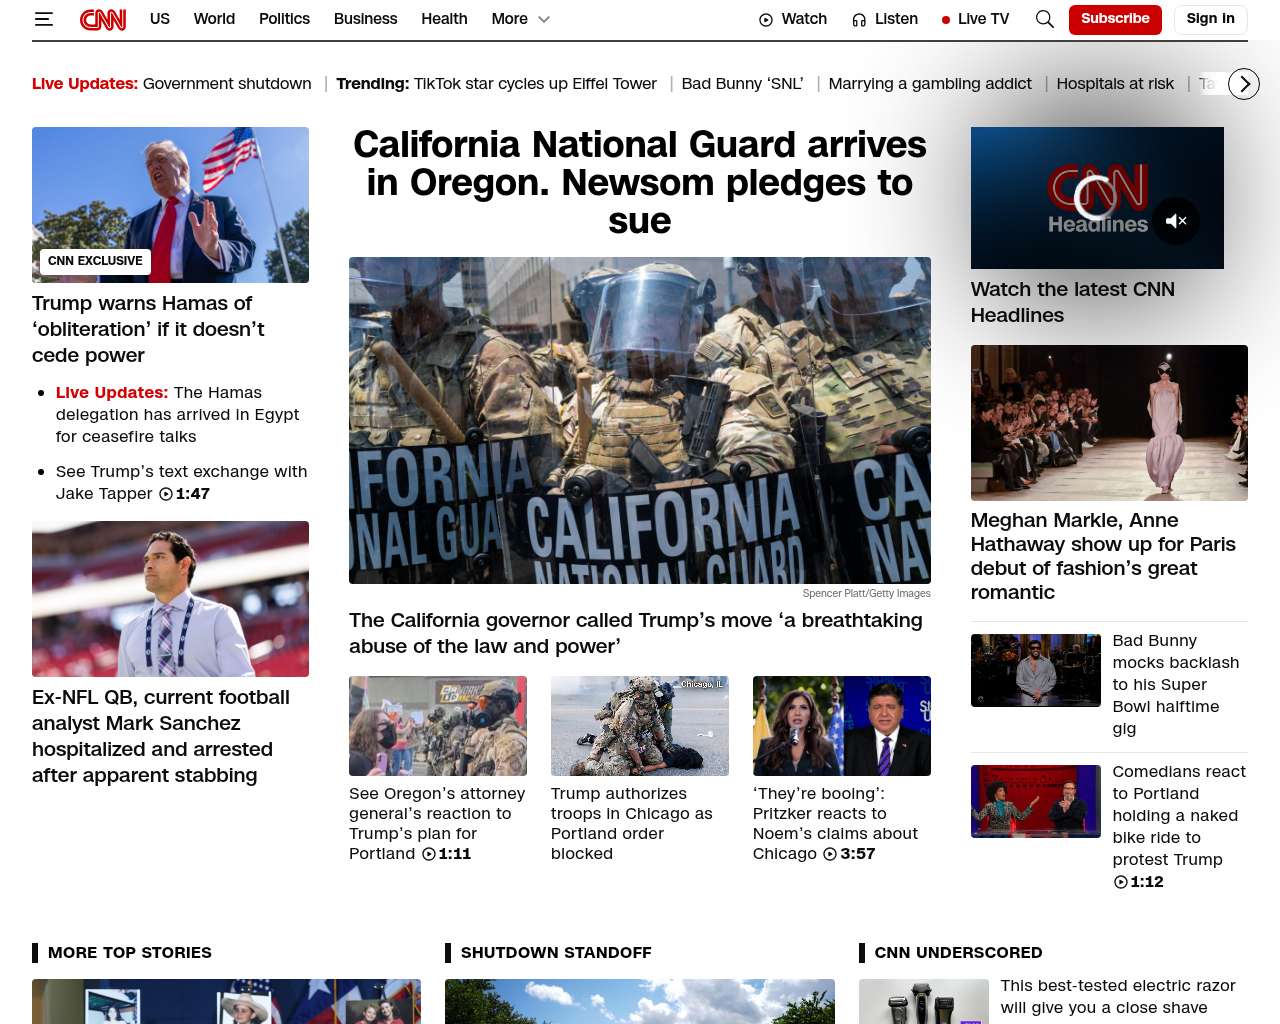Screen dimensions: 1280x1024
Task: Open comedians on red stage thumbnail
Action: coord(1036,801)
